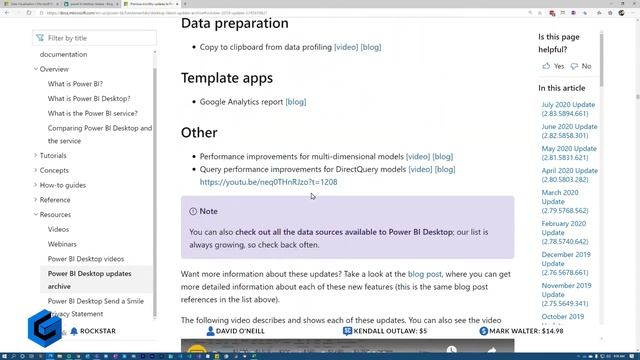Click the taskbar search magnifier icon
The image size is (640, 360).
[13, 356]
